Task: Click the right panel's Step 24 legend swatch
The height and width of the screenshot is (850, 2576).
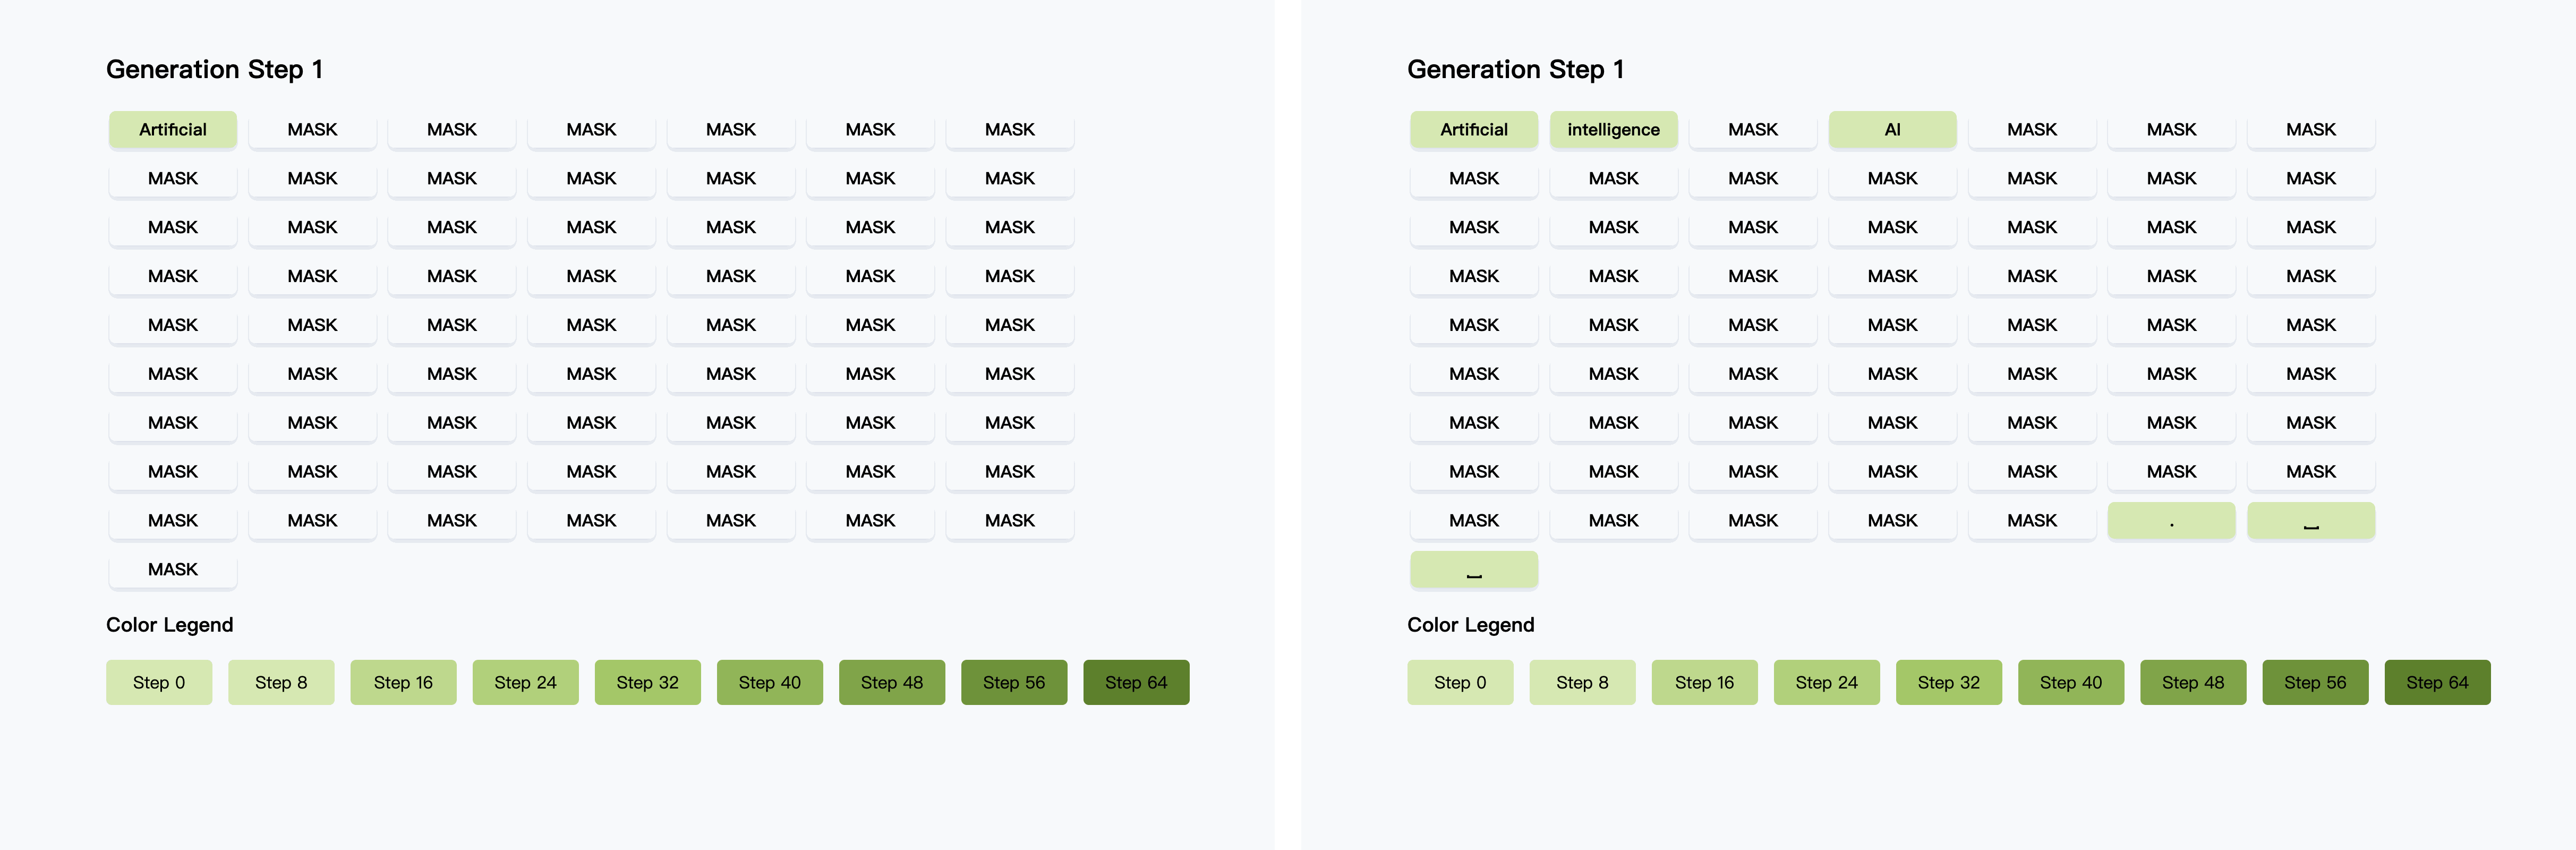Action: [x=1826, y=682]
